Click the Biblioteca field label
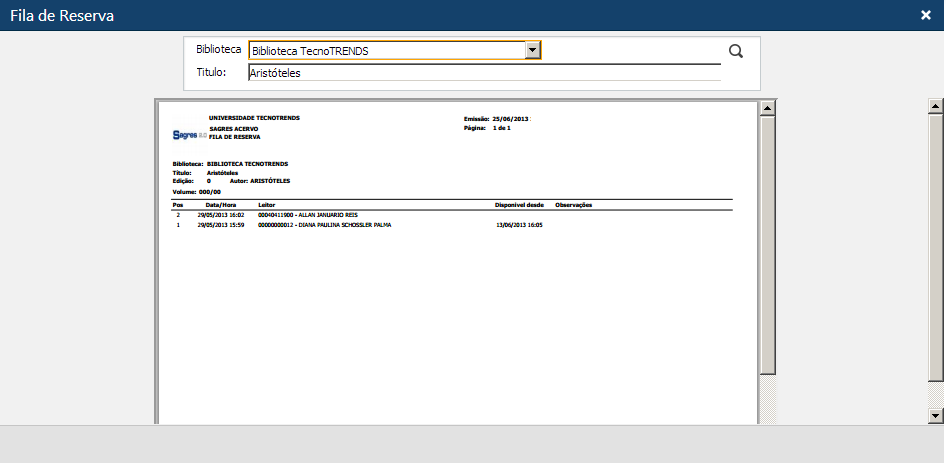 coord(219,49)
